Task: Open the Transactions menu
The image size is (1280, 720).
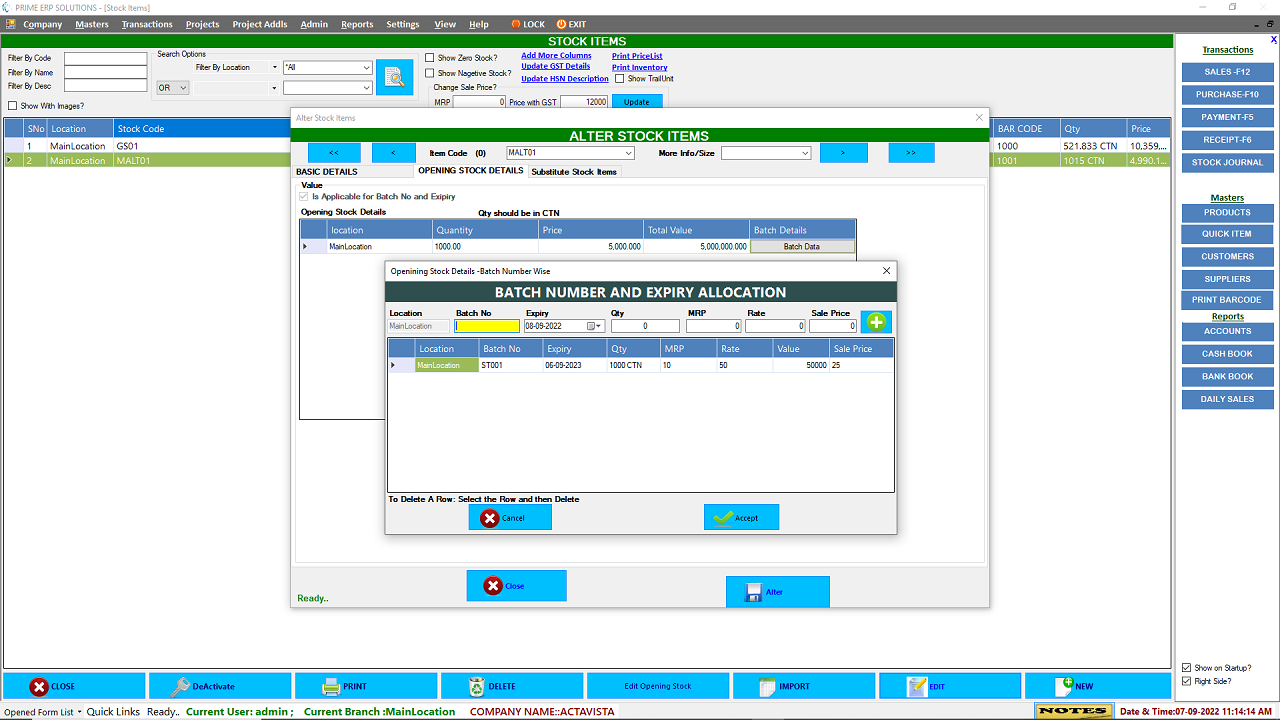Action: coord(147,24)
